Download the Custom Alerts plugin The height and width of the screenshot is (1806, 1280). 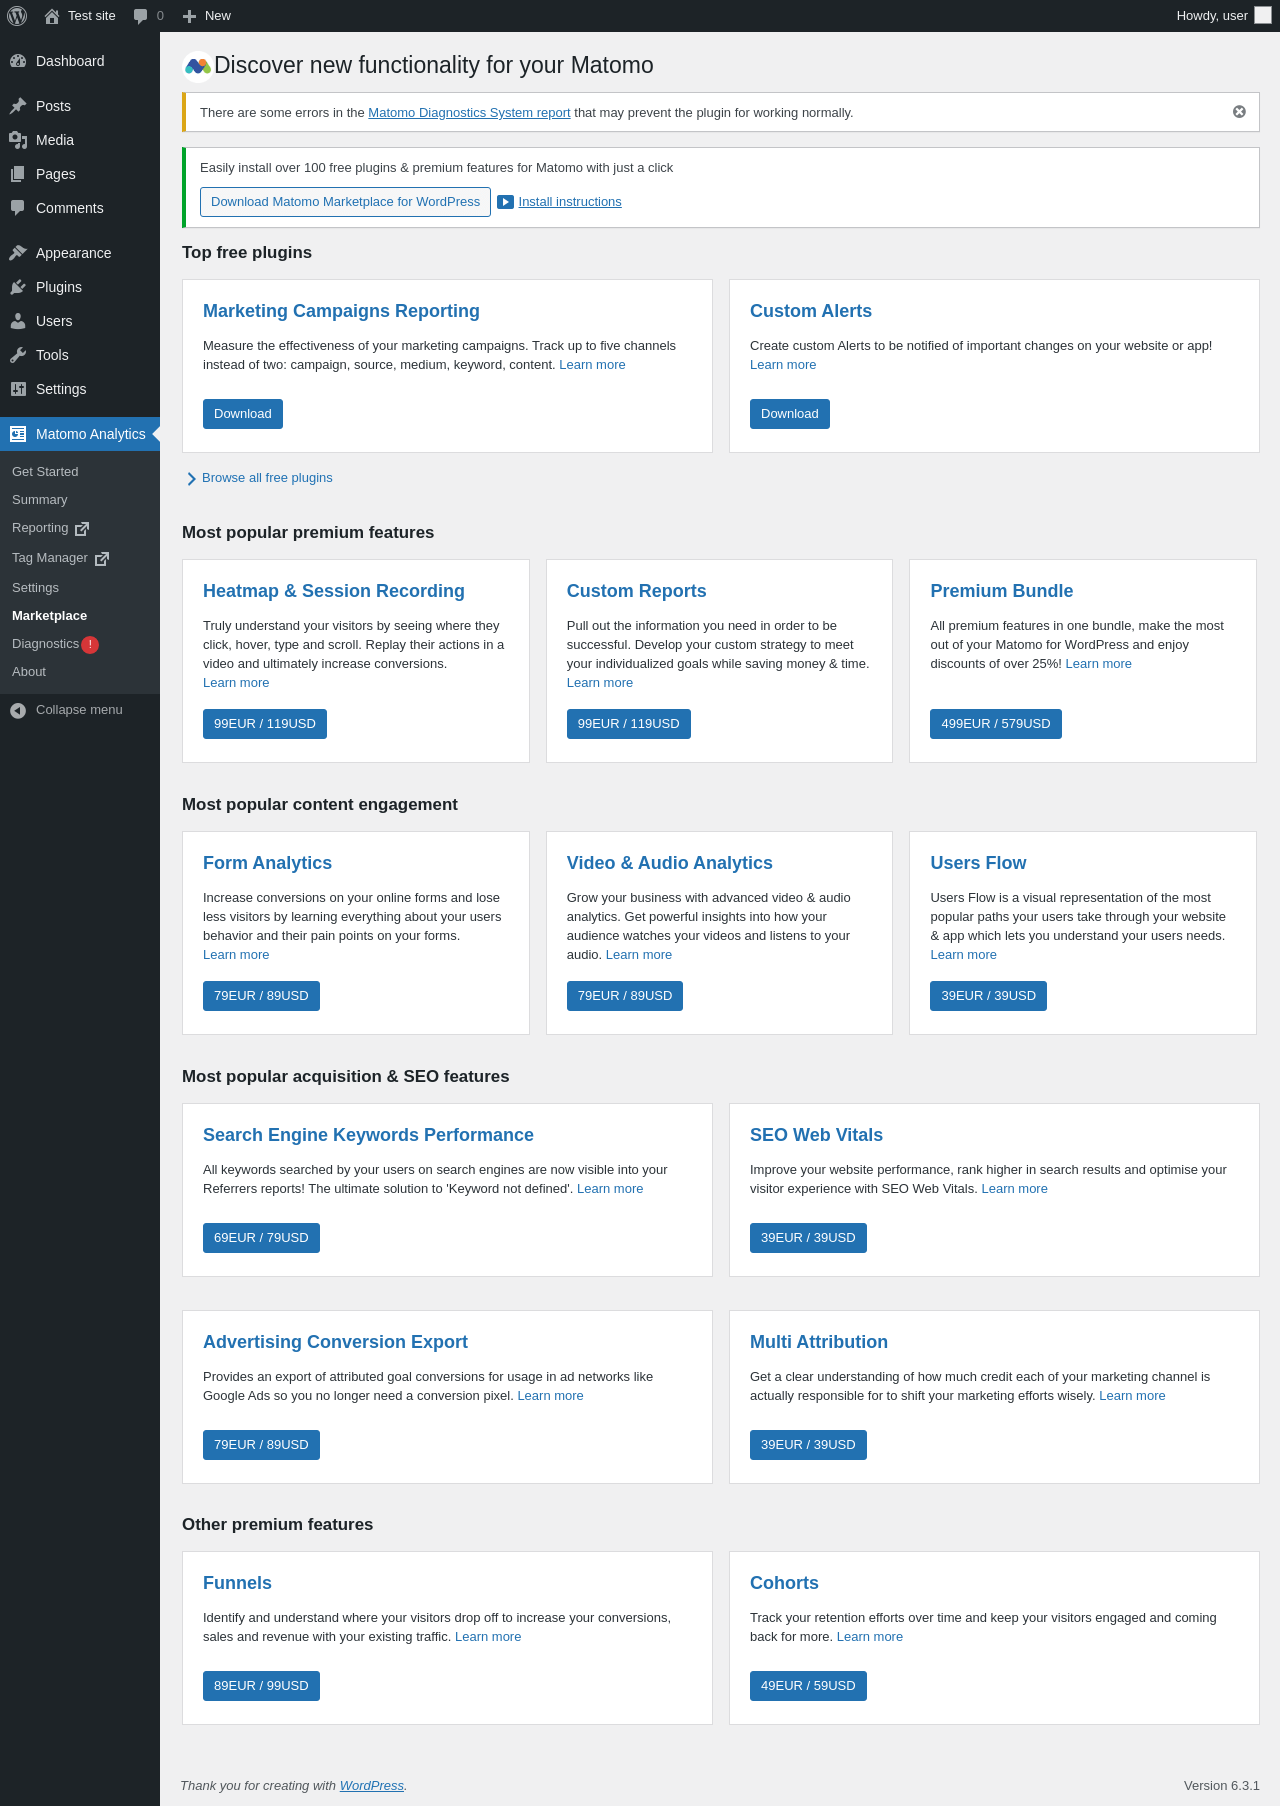click(790, 414)
